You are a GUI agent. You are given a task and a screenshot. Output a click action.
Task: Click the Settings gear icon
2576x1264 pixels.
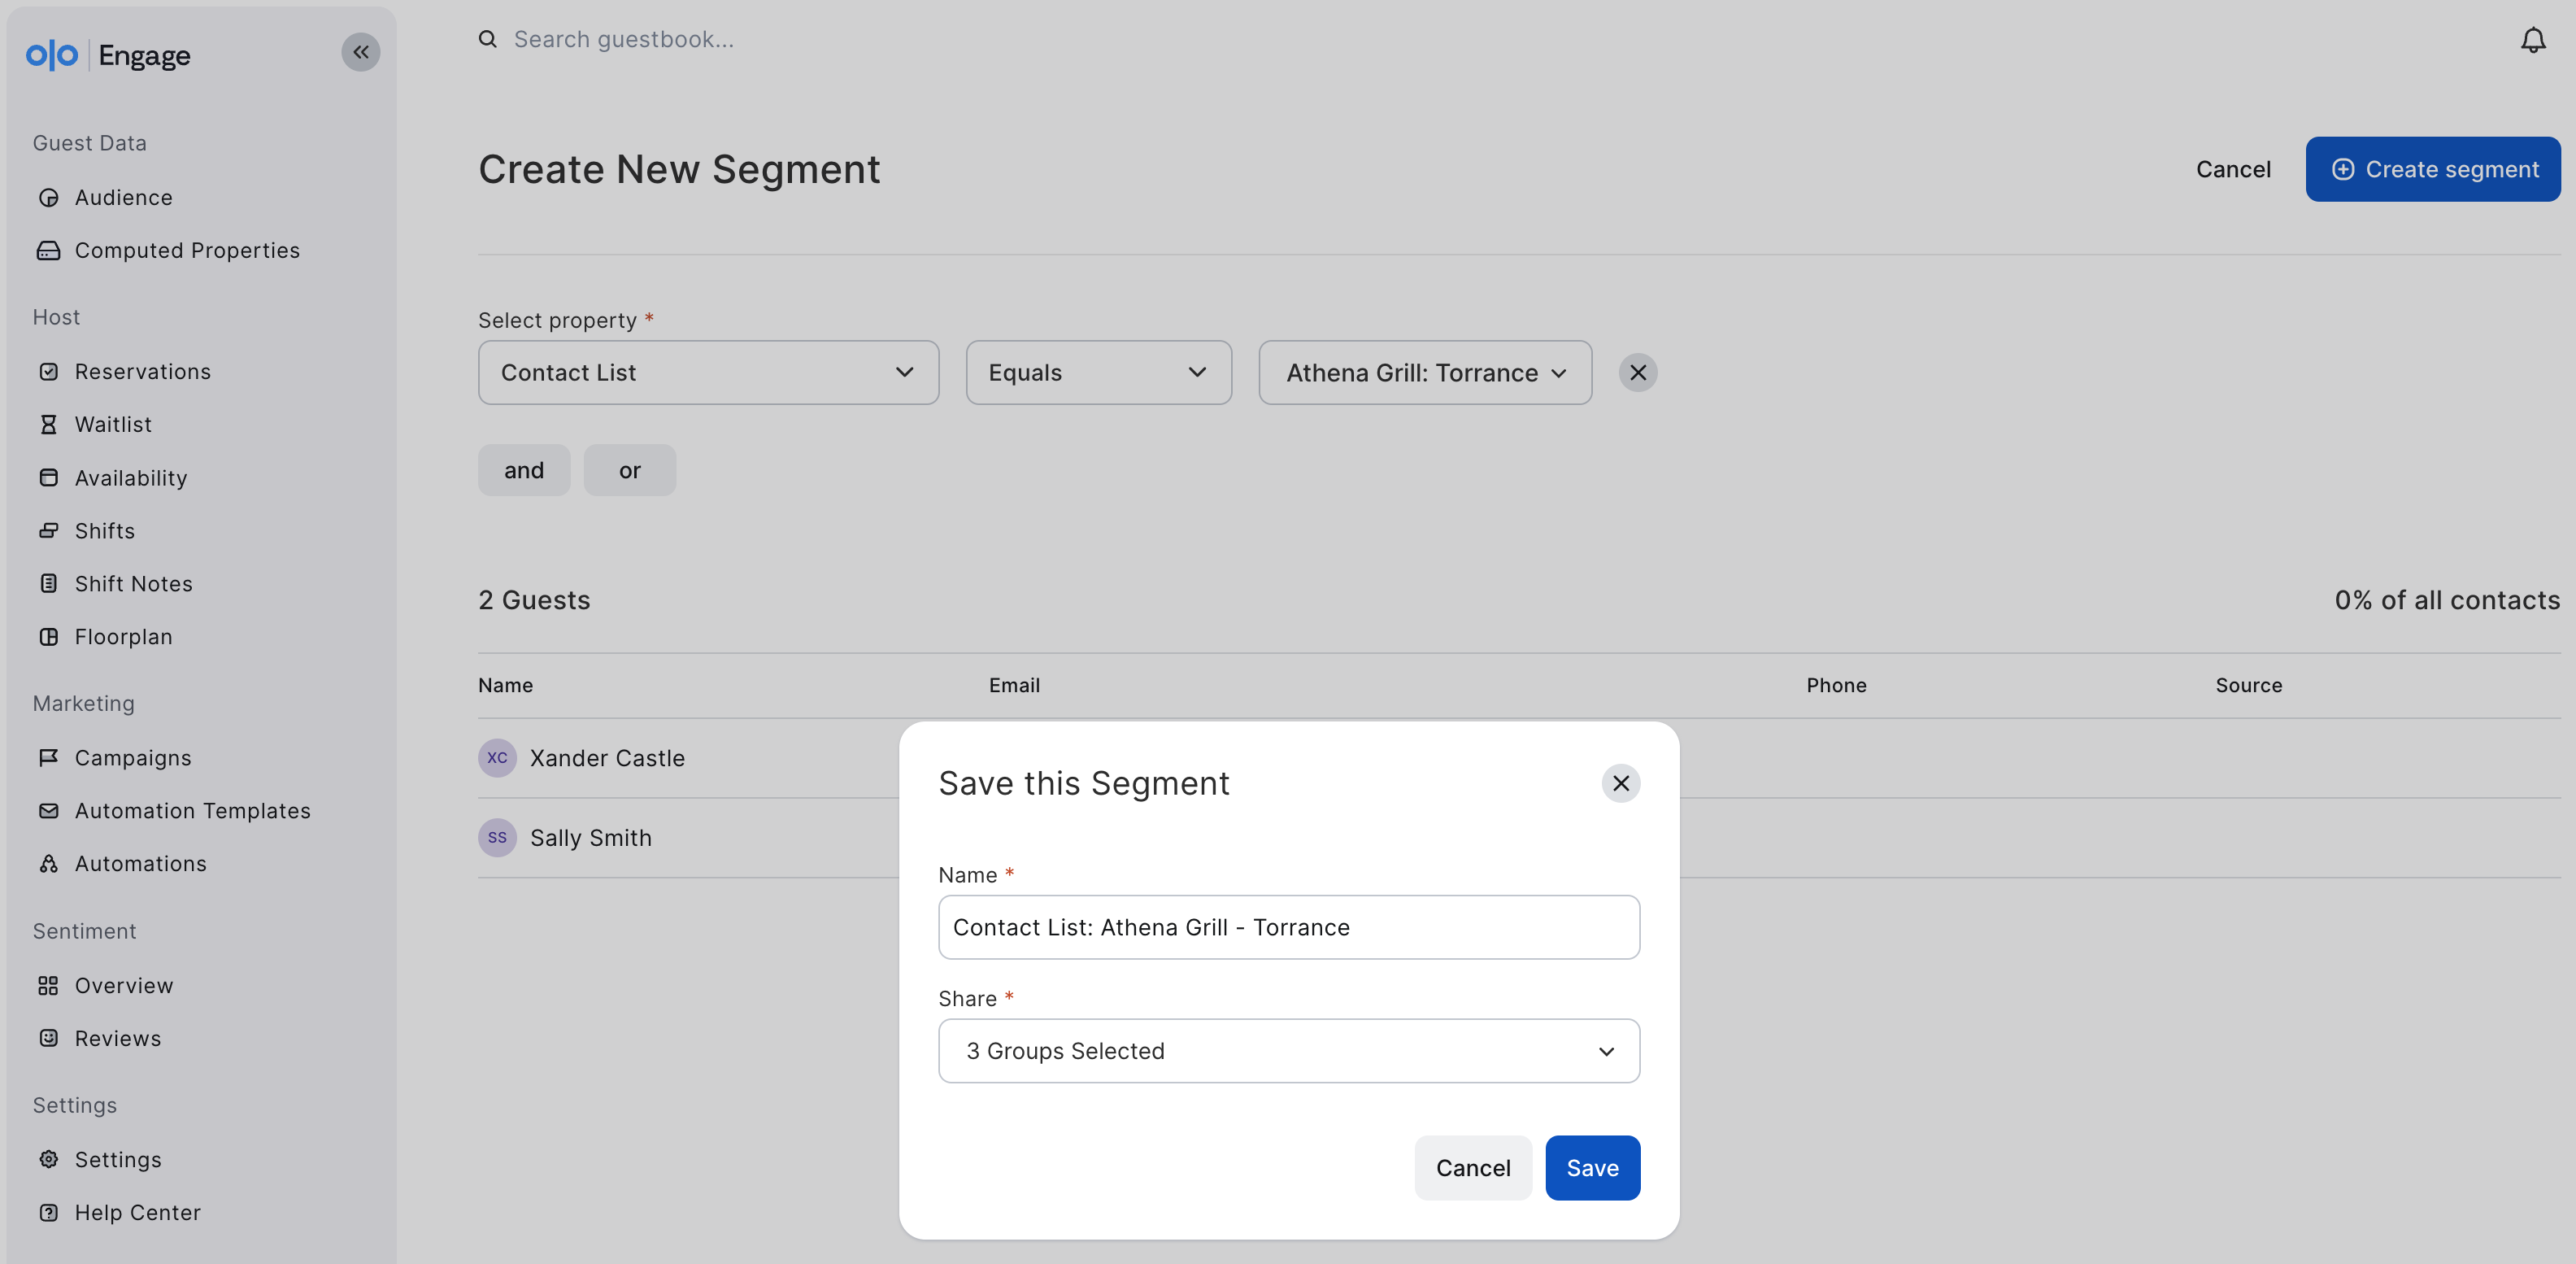(x=48, y=1160)
